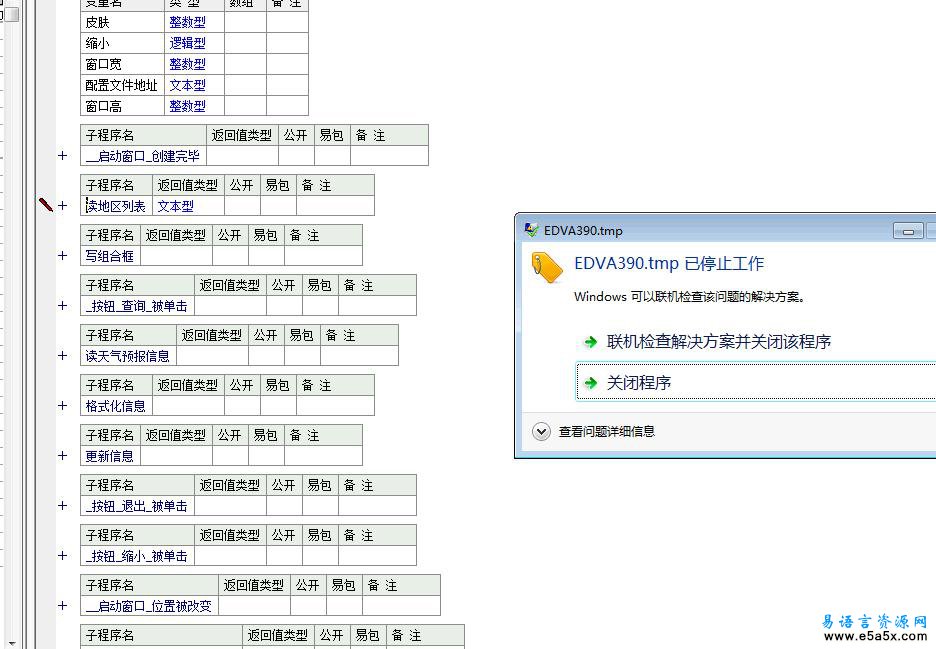The width and height of the screenshot is (936, 649).
Task: Click the 整数型 type of 窗口宽
Action: (187, 64)
